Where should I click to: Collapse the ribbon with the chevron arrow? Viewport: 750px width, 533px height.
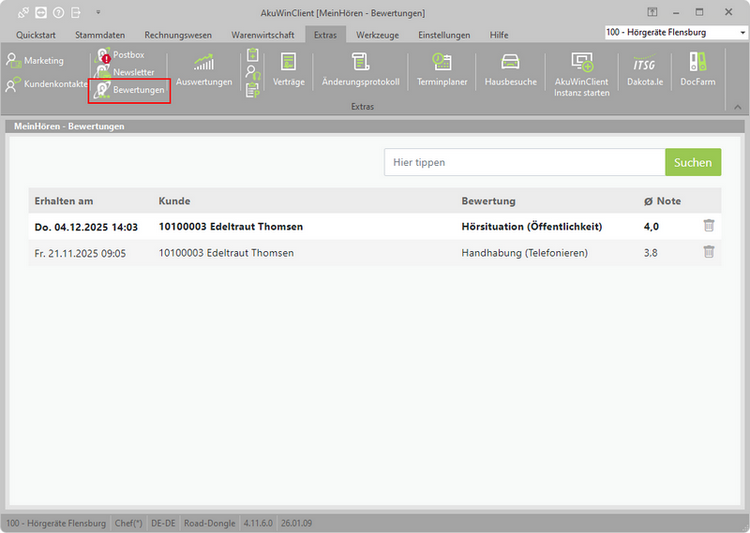[738, 106]
